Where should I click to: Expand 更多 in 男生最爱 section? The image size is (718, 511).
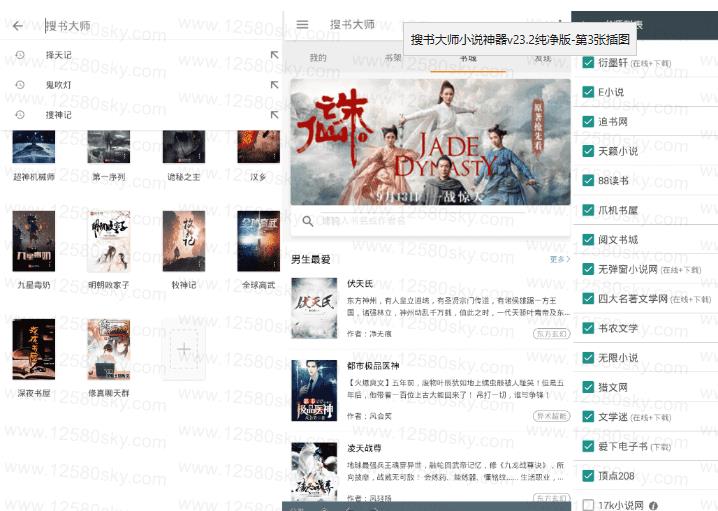(560, 259)
